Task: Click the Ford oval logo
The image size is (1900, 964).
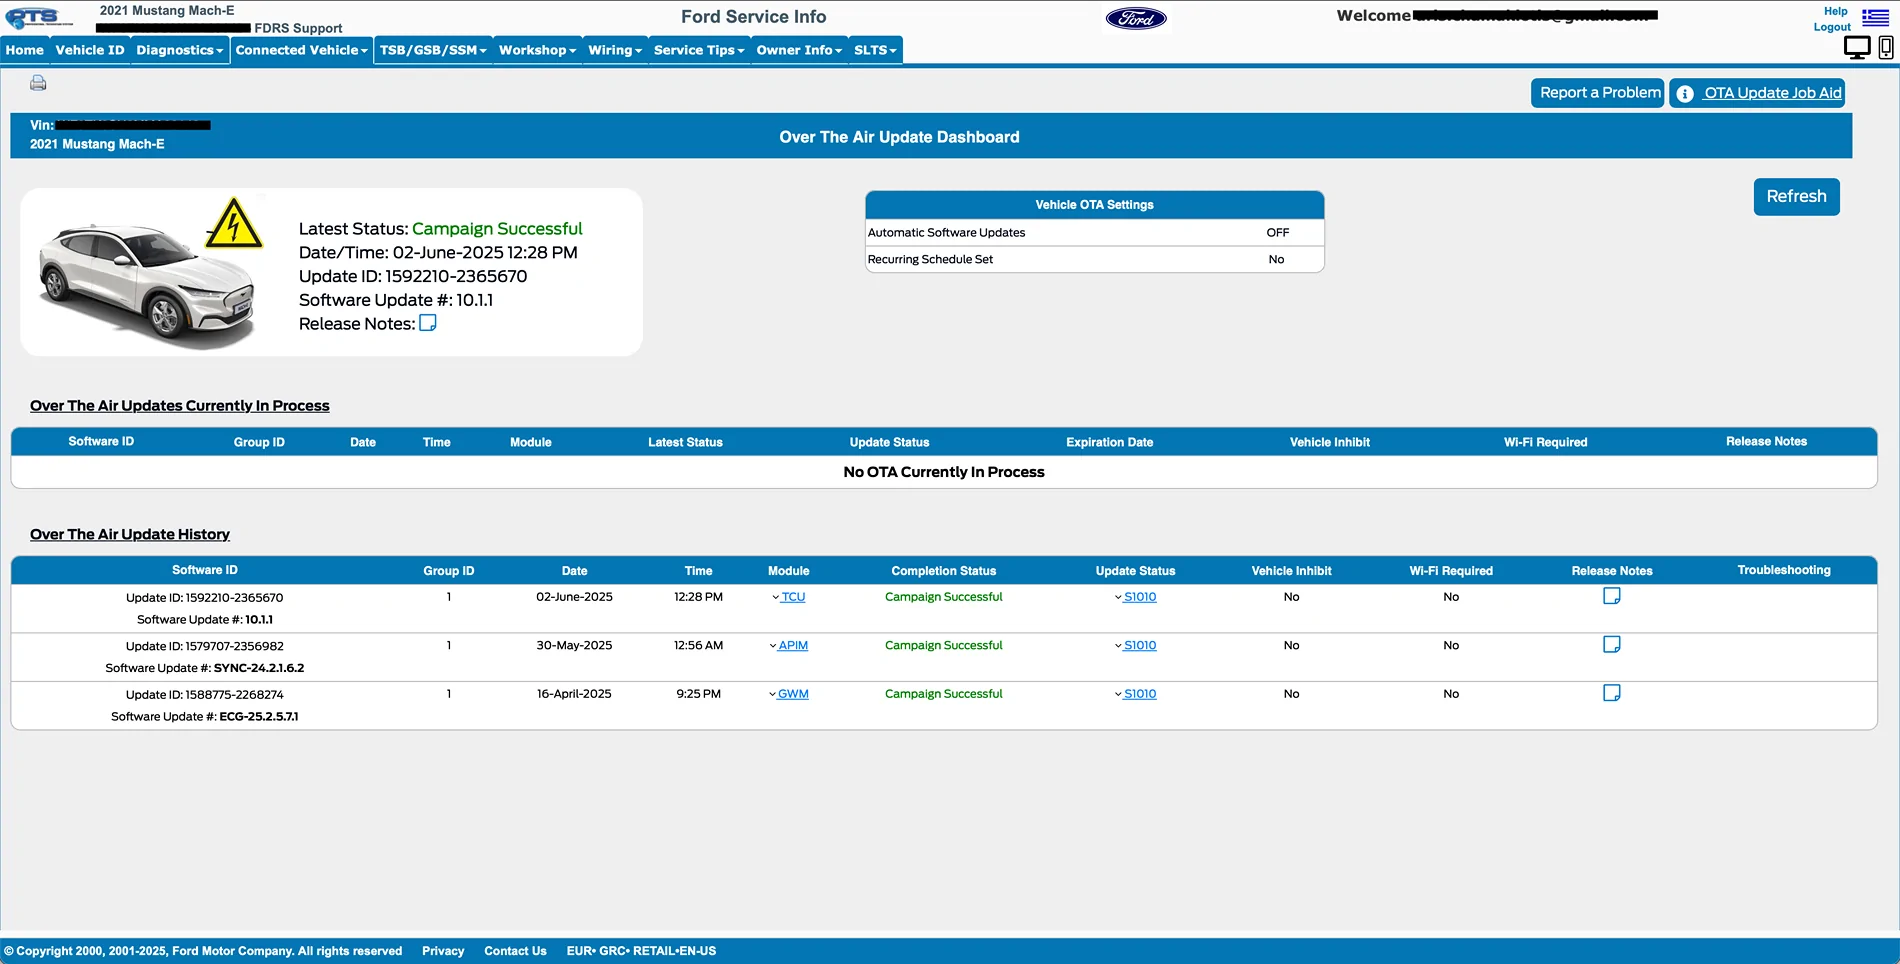Action: 1136,18
